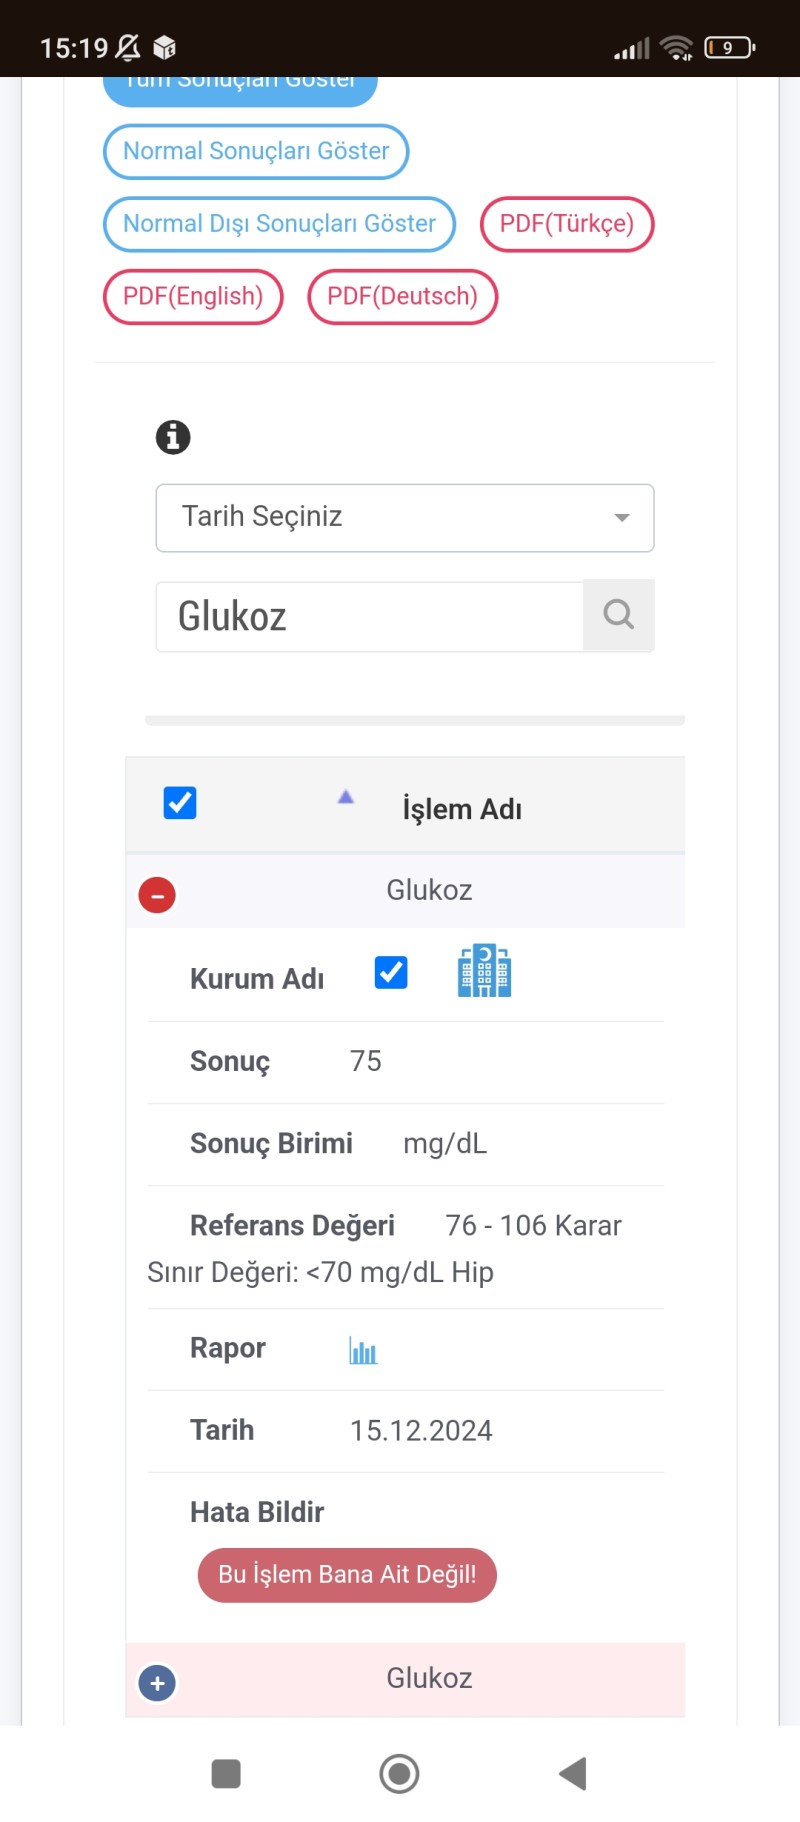Open recent apps square button
The width and height of the screenshot is (800, 1822).
click(226, 1773)
